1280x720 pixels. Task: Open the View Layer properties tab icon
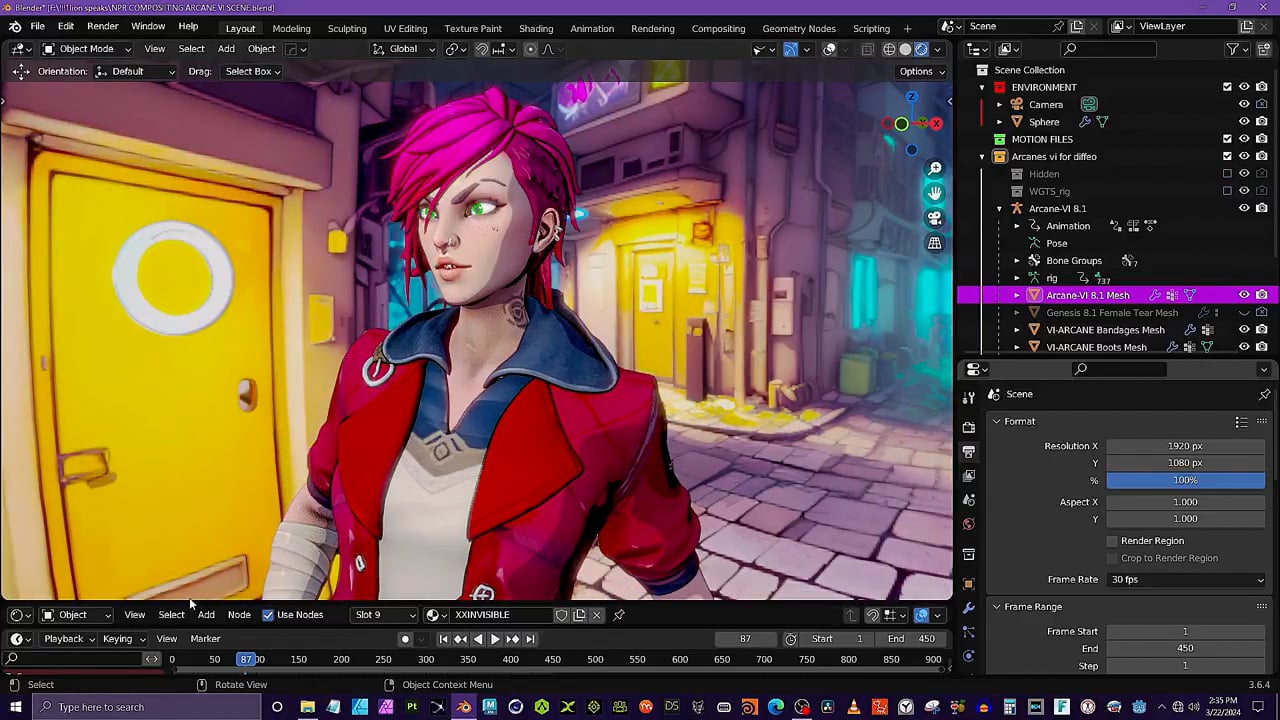(x=968, y=475)
